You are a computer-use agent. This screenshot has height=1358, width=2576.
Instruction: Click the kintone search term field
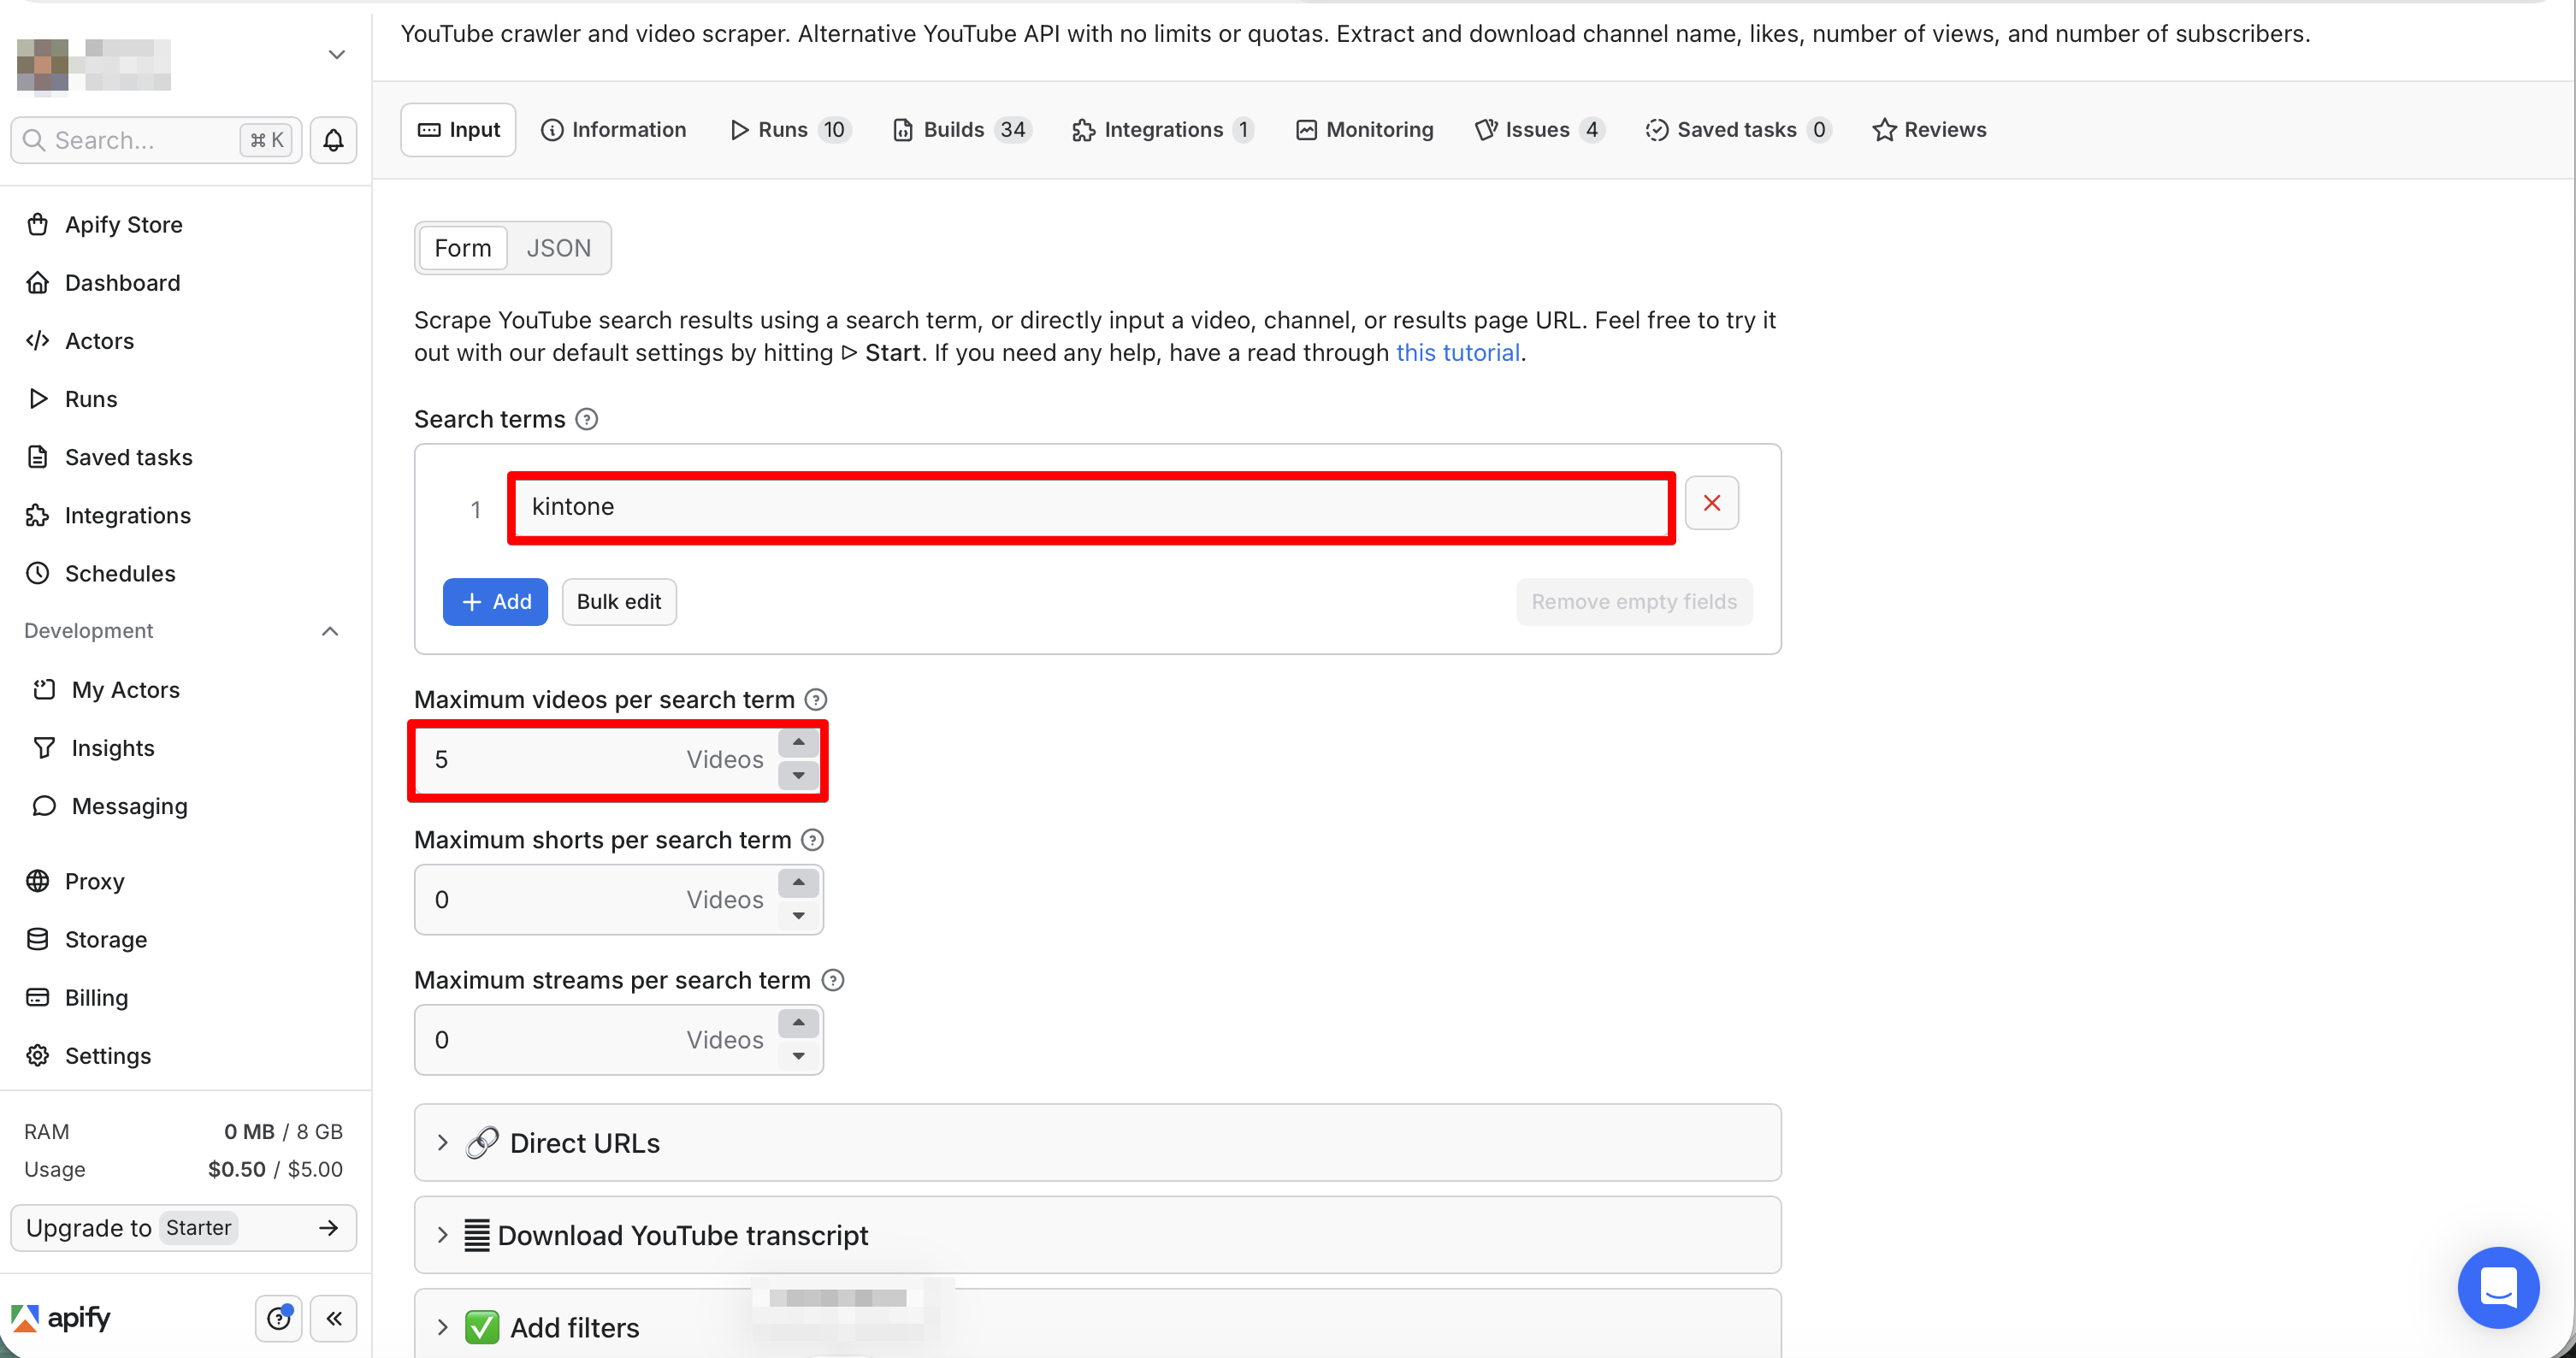click(1091, 507)
